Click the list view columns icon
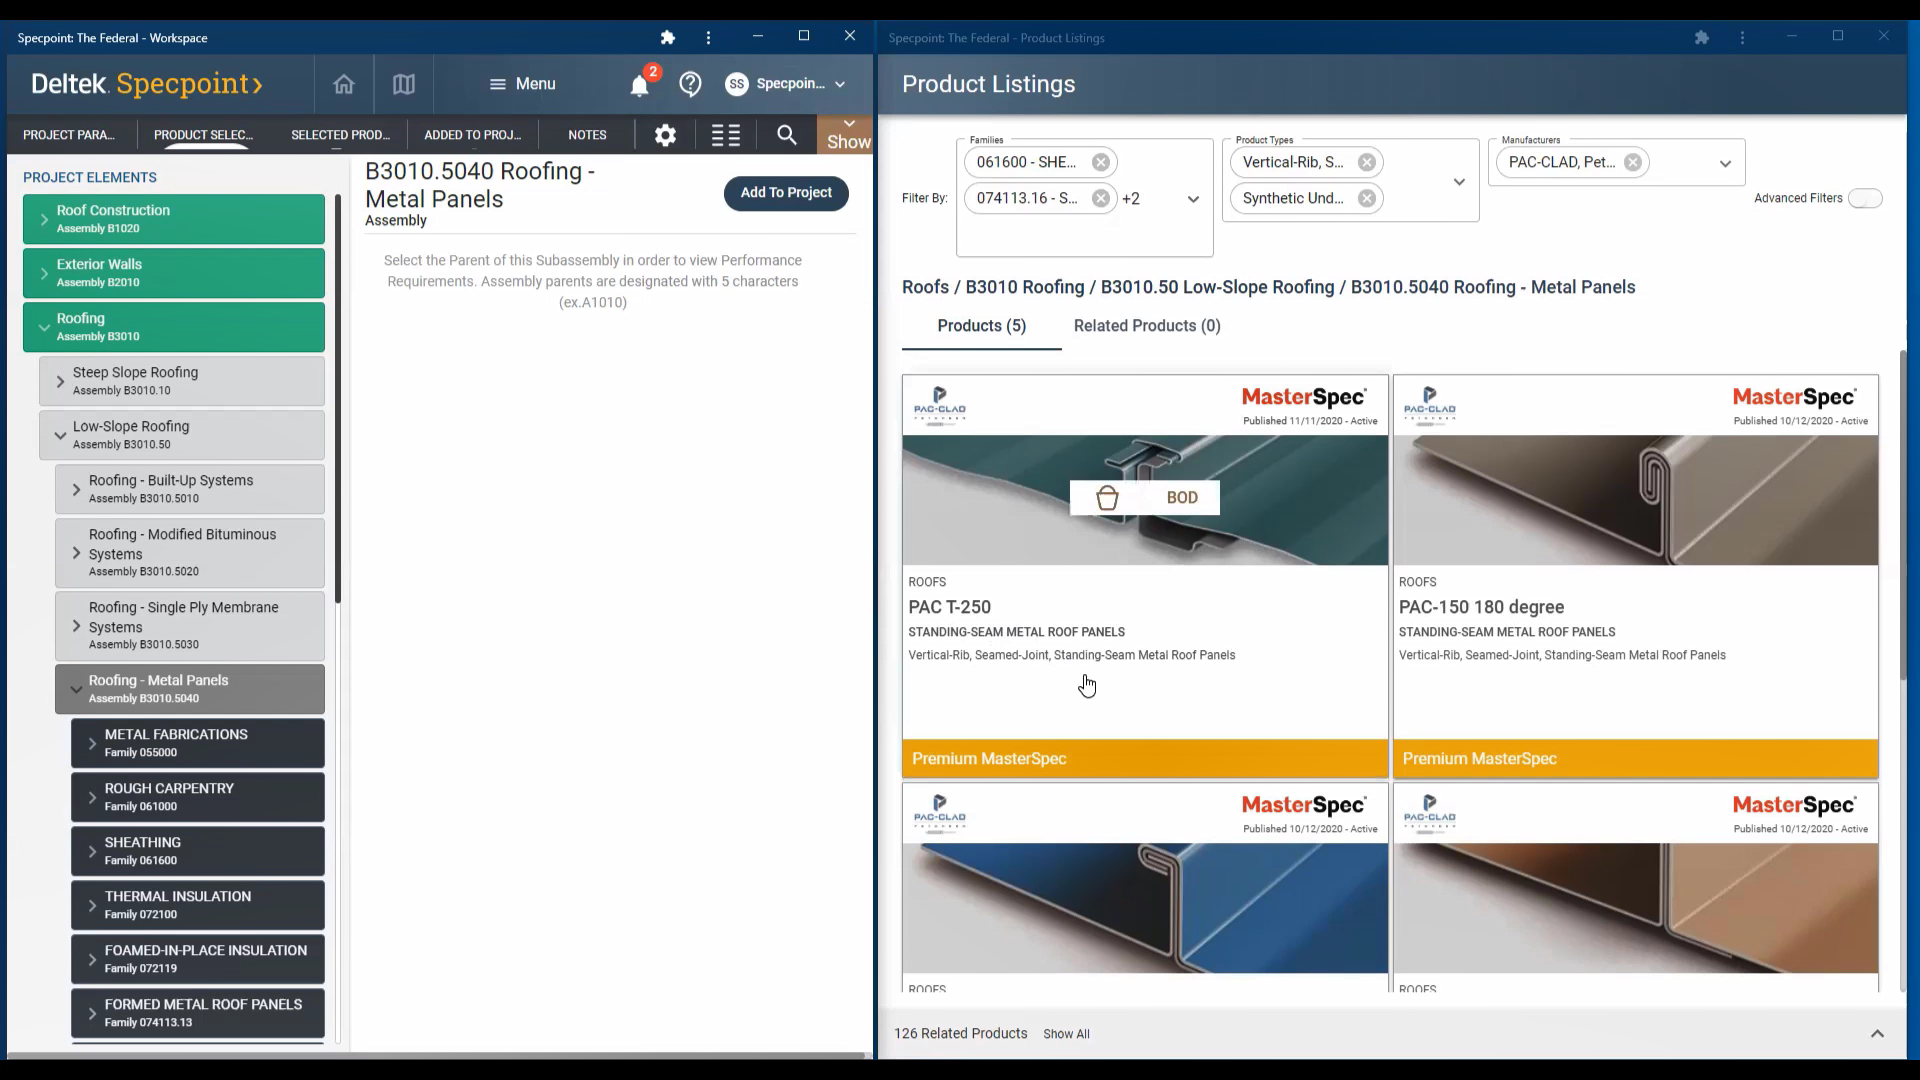1920x1080 pixels. [726, 135]
